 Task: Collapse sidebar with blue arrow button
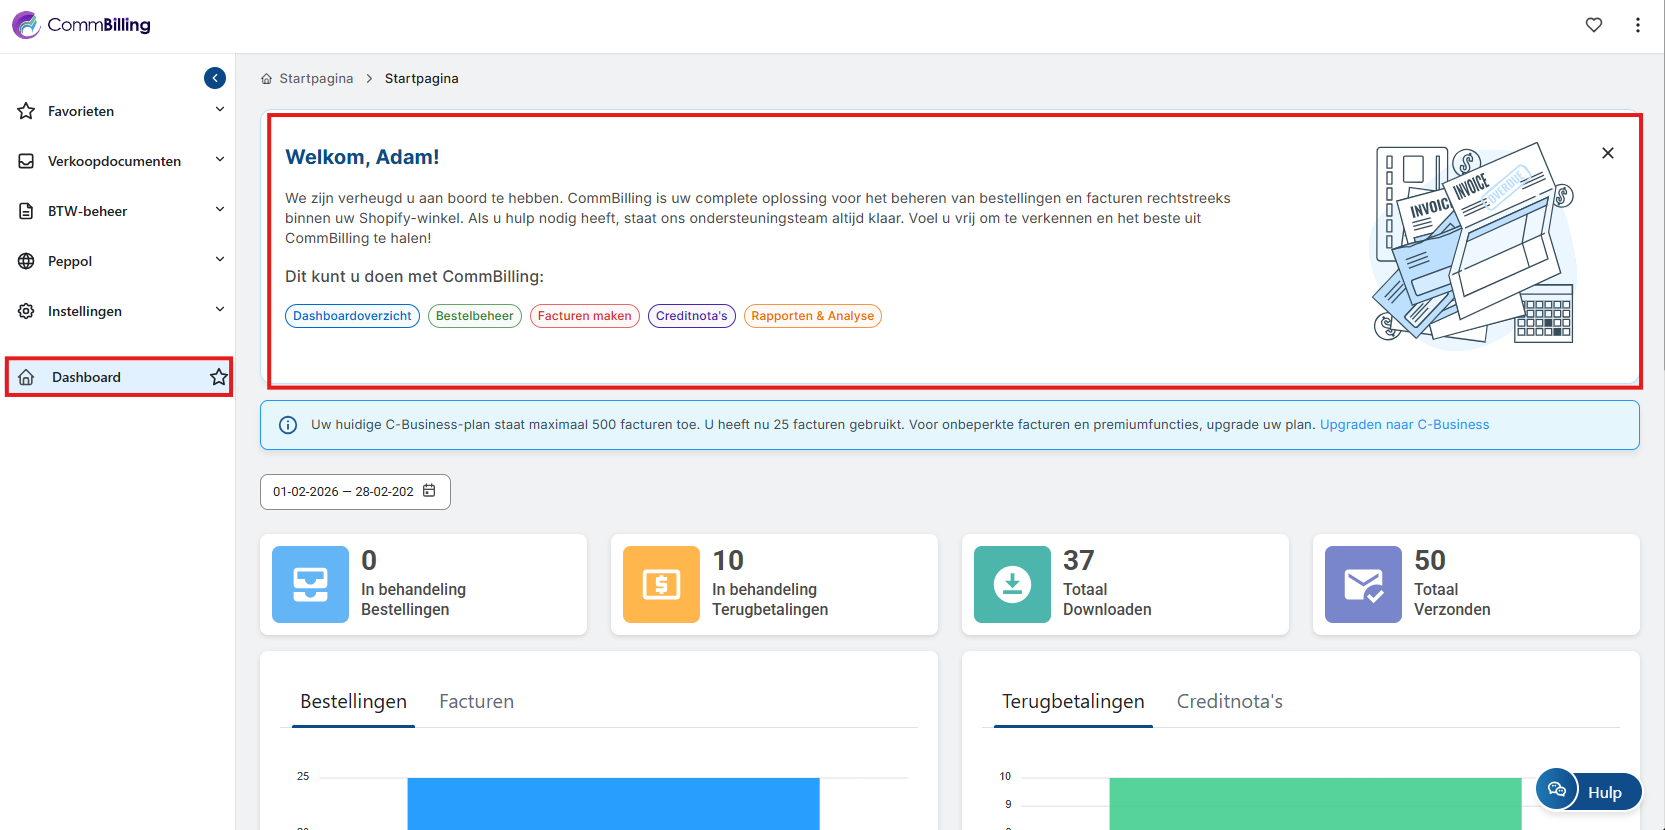(215, 78)
